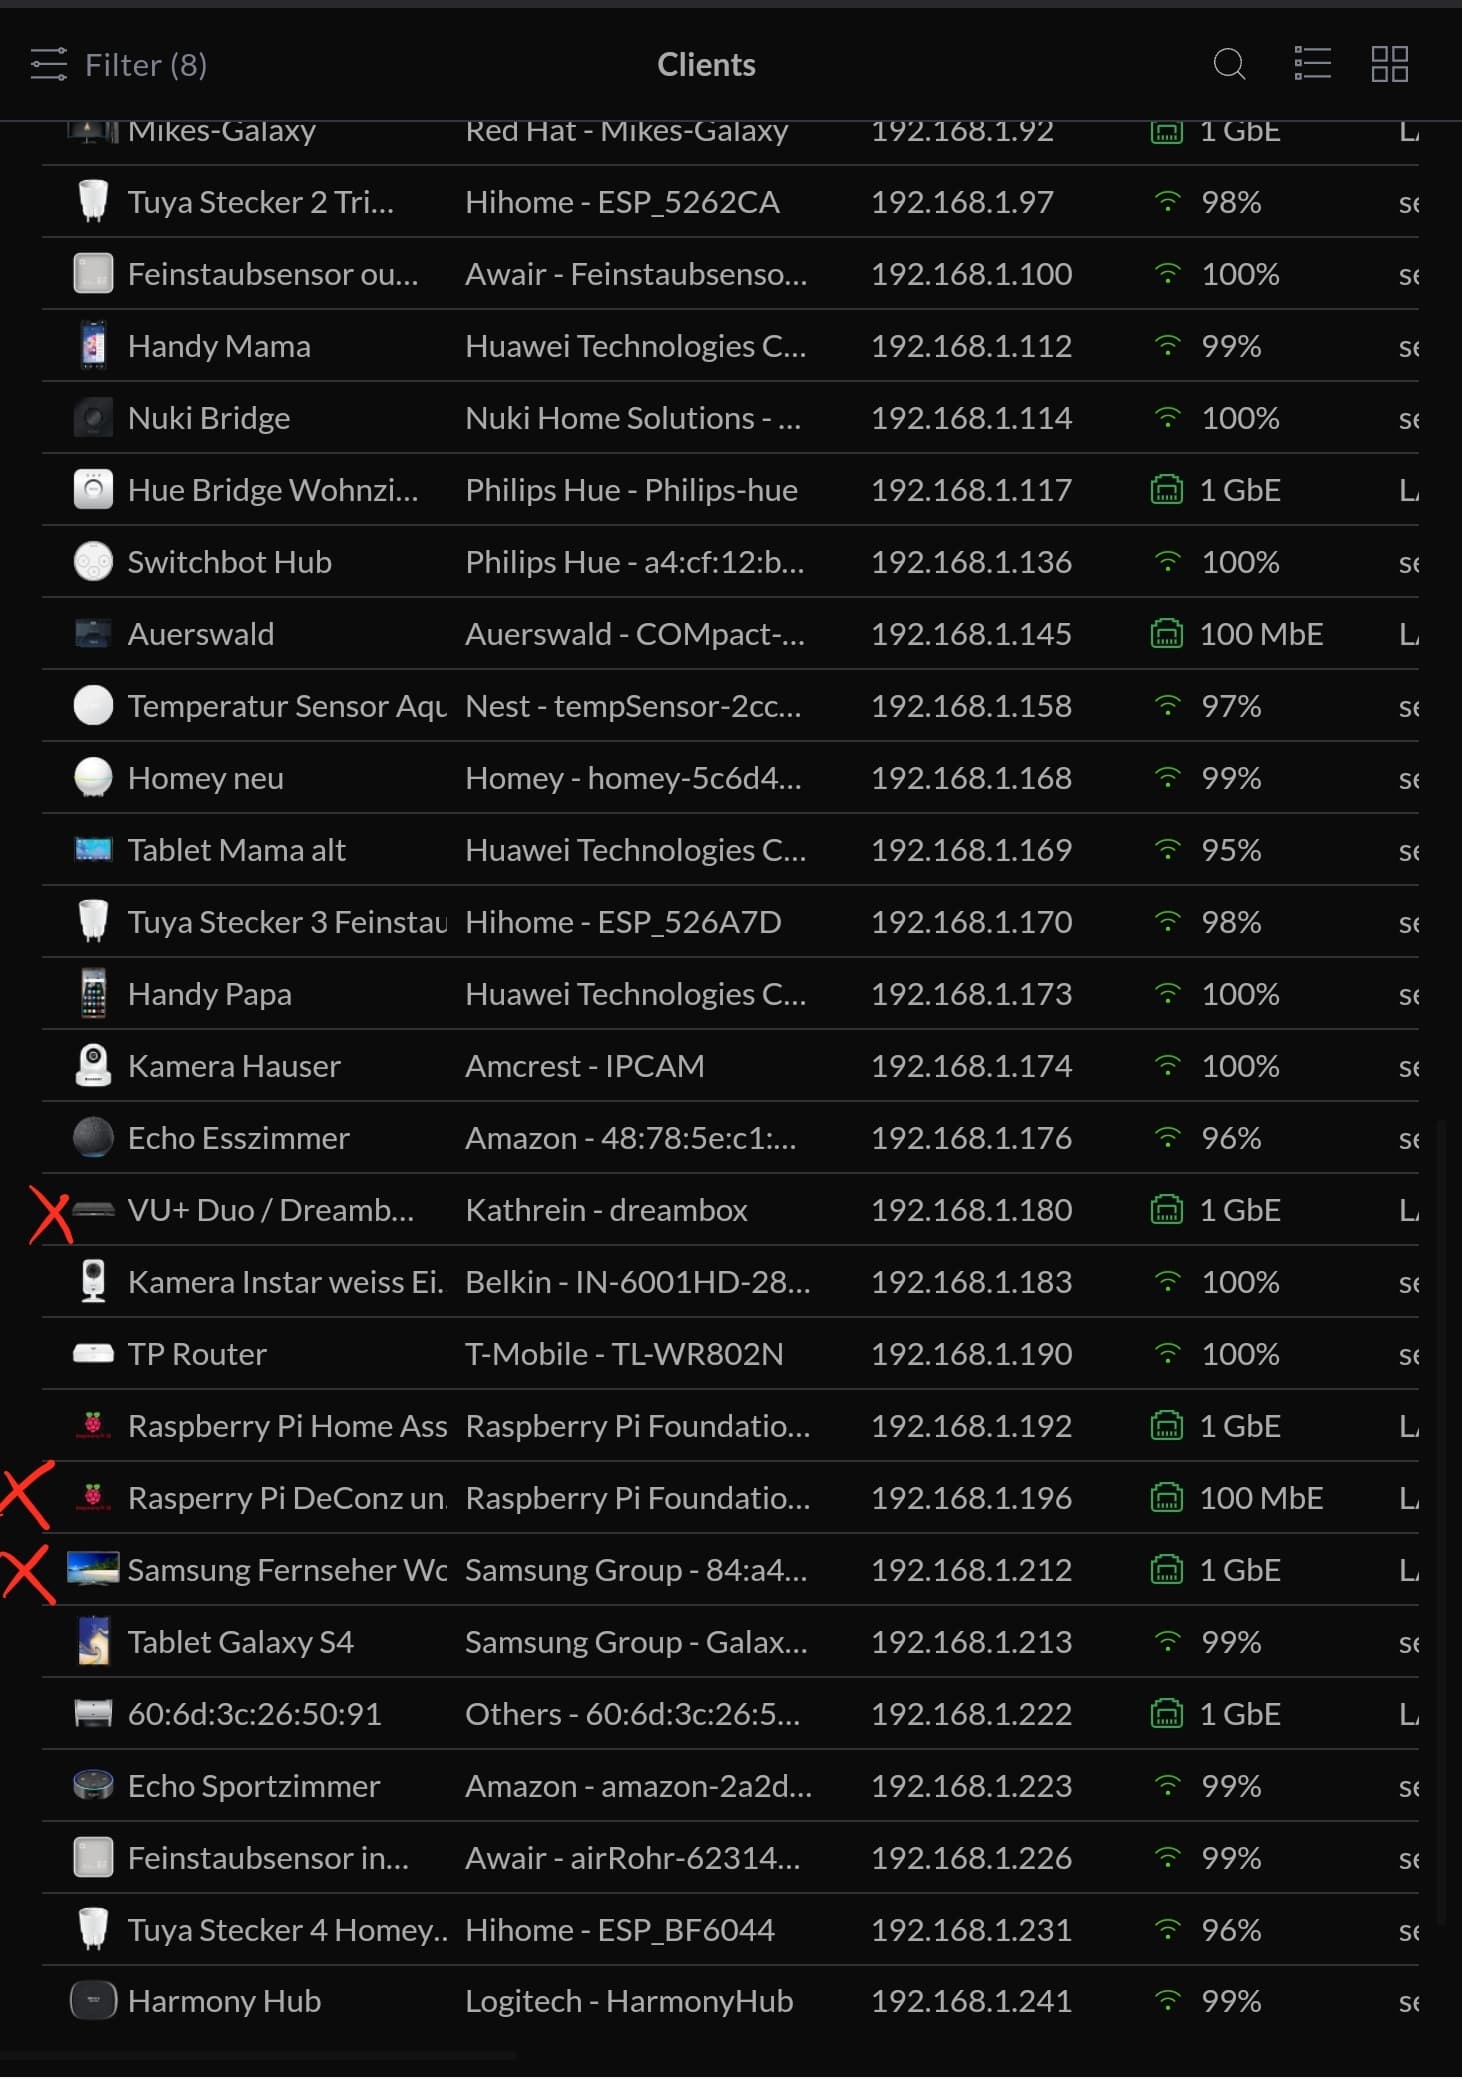Click the search magnifier icon

click(x=1229, y=65)
